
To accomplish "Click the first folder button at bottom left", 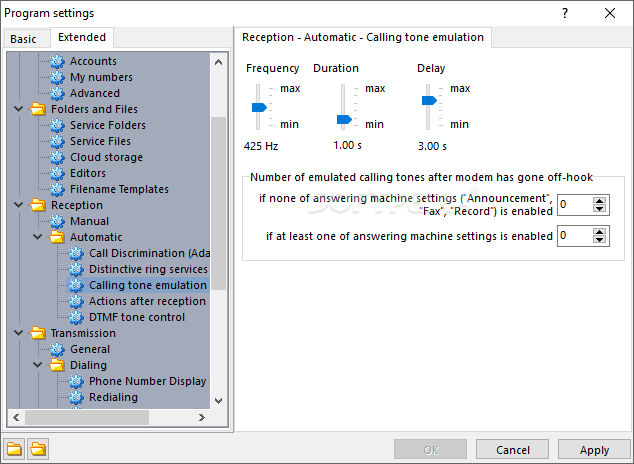I will click(14, 449).
